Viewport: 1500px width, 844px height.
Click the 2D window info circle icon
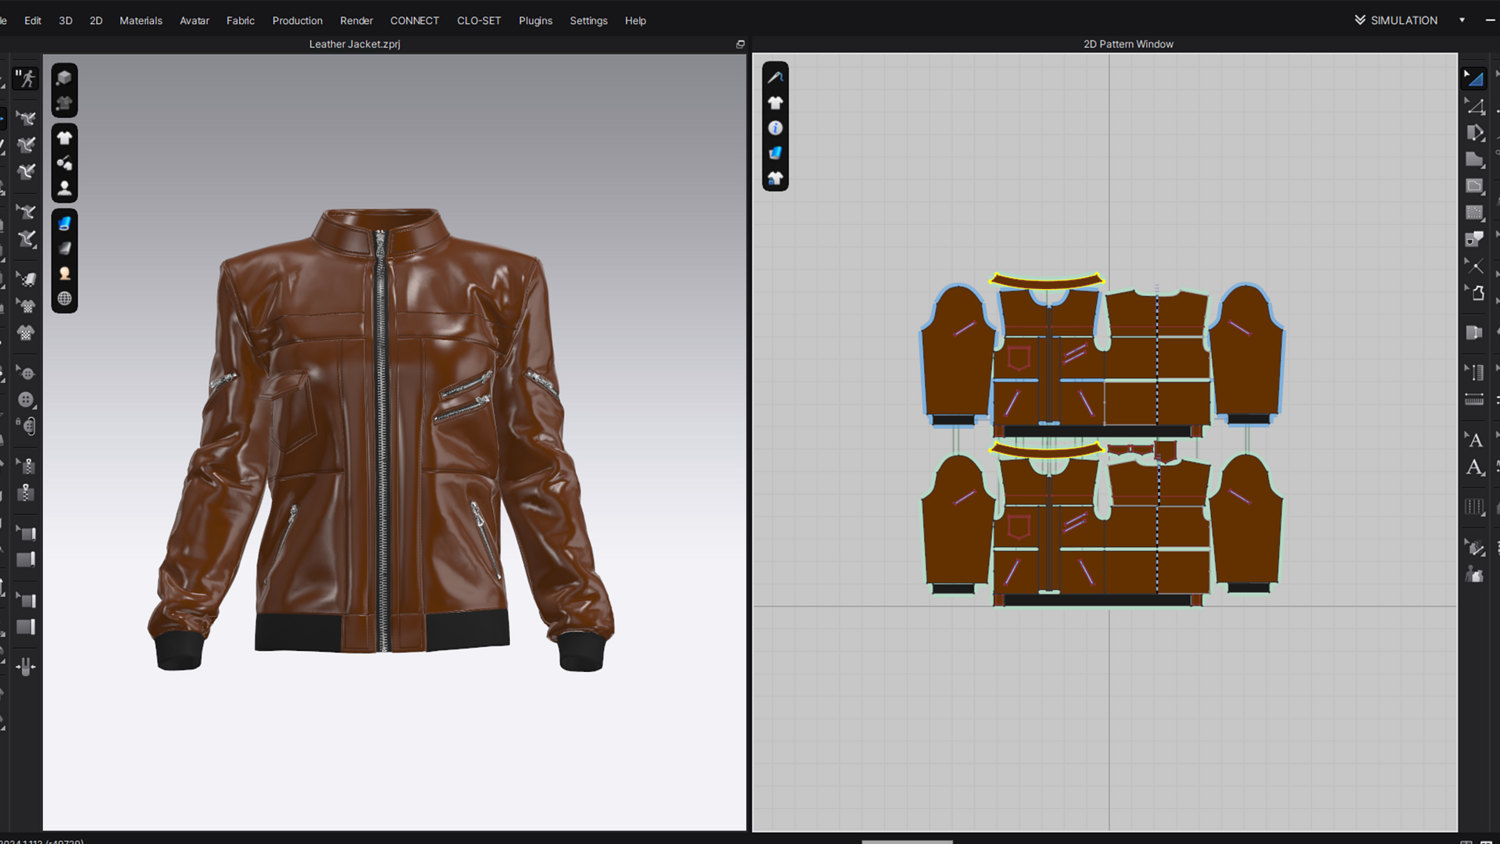tap(775, 128)
